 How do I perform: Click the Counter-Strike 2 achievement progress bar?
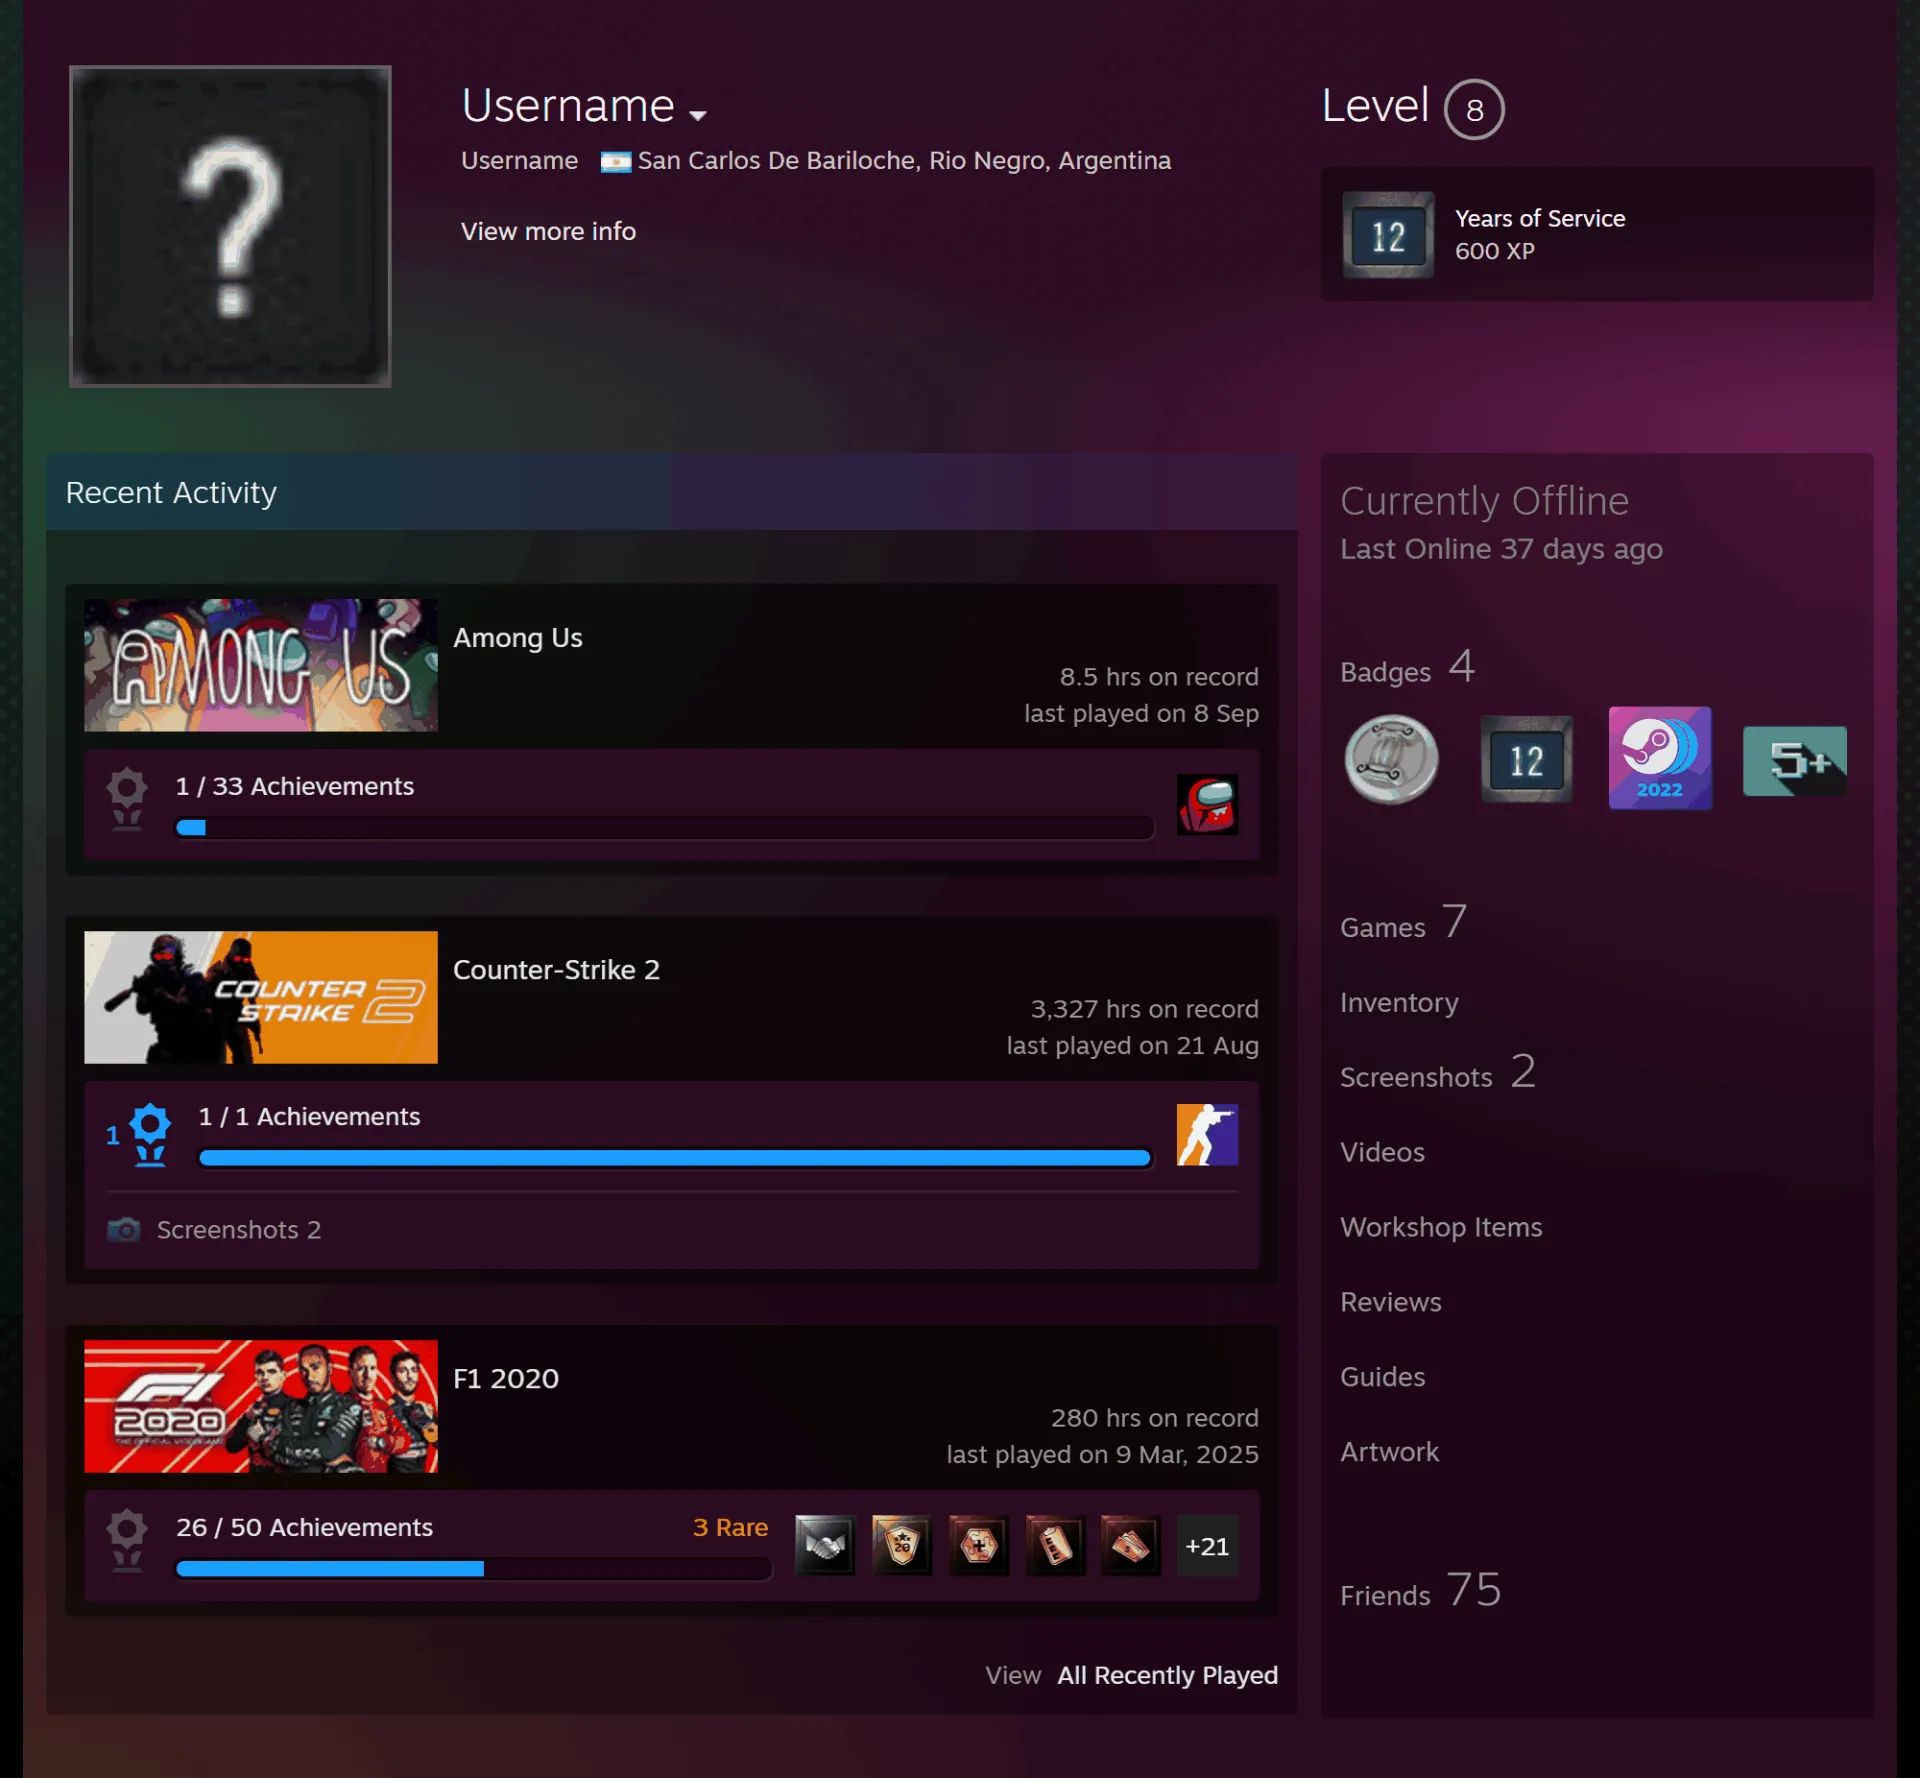click(675, 1158)
